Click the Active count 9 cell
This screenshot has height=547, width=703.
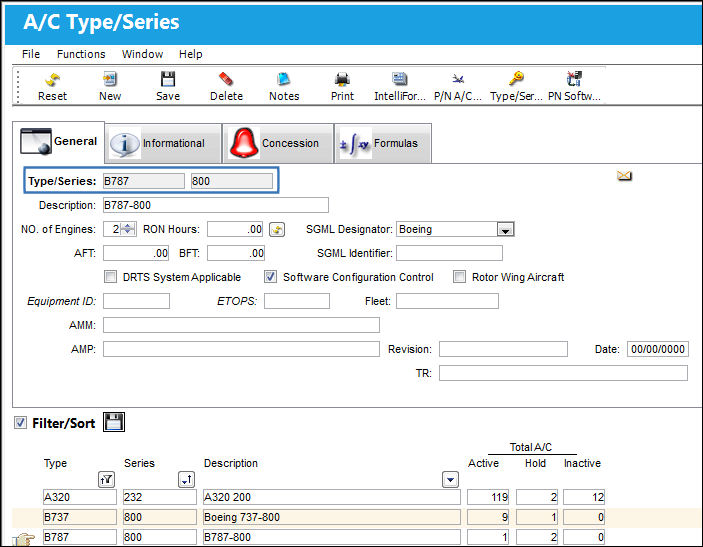[488, 517]
